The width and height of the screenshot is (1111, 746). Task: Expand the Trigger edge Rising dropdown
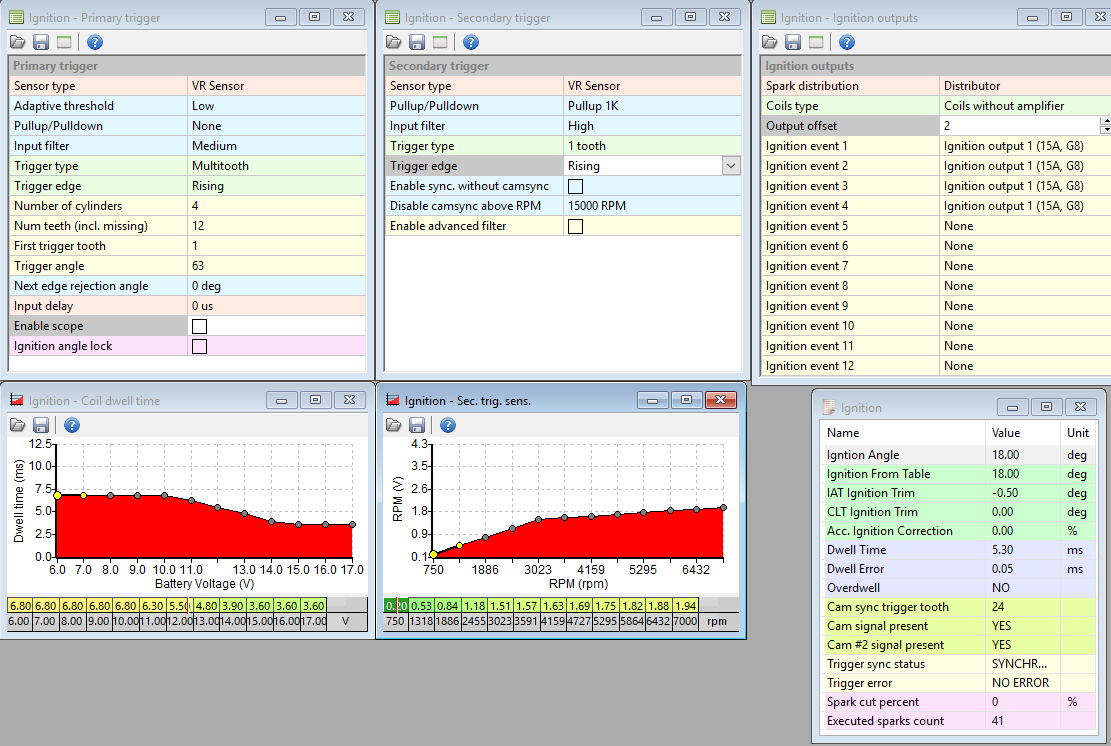pyautogui.click(x=731, y=166)
